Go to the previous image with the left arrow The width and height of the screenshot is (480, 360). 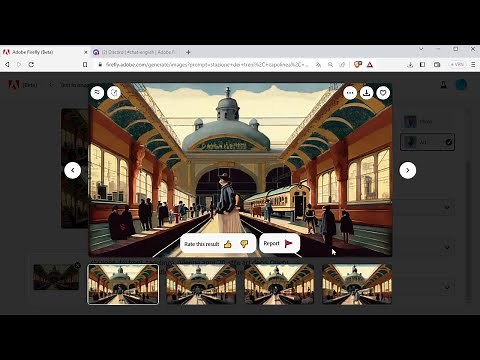click(x=72, y=170)
